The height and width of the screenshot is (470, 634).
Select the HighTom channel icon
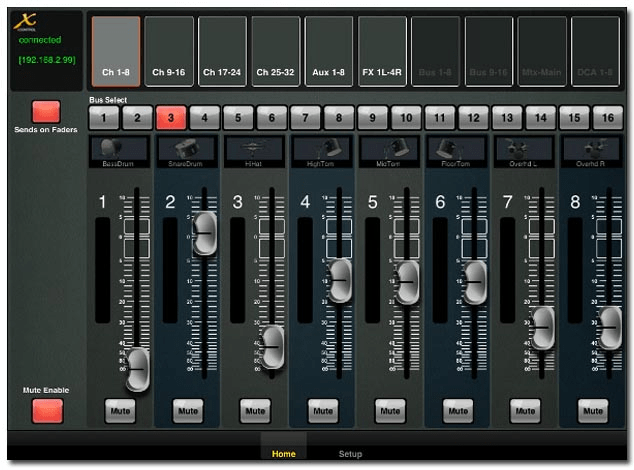pos(321,152)
